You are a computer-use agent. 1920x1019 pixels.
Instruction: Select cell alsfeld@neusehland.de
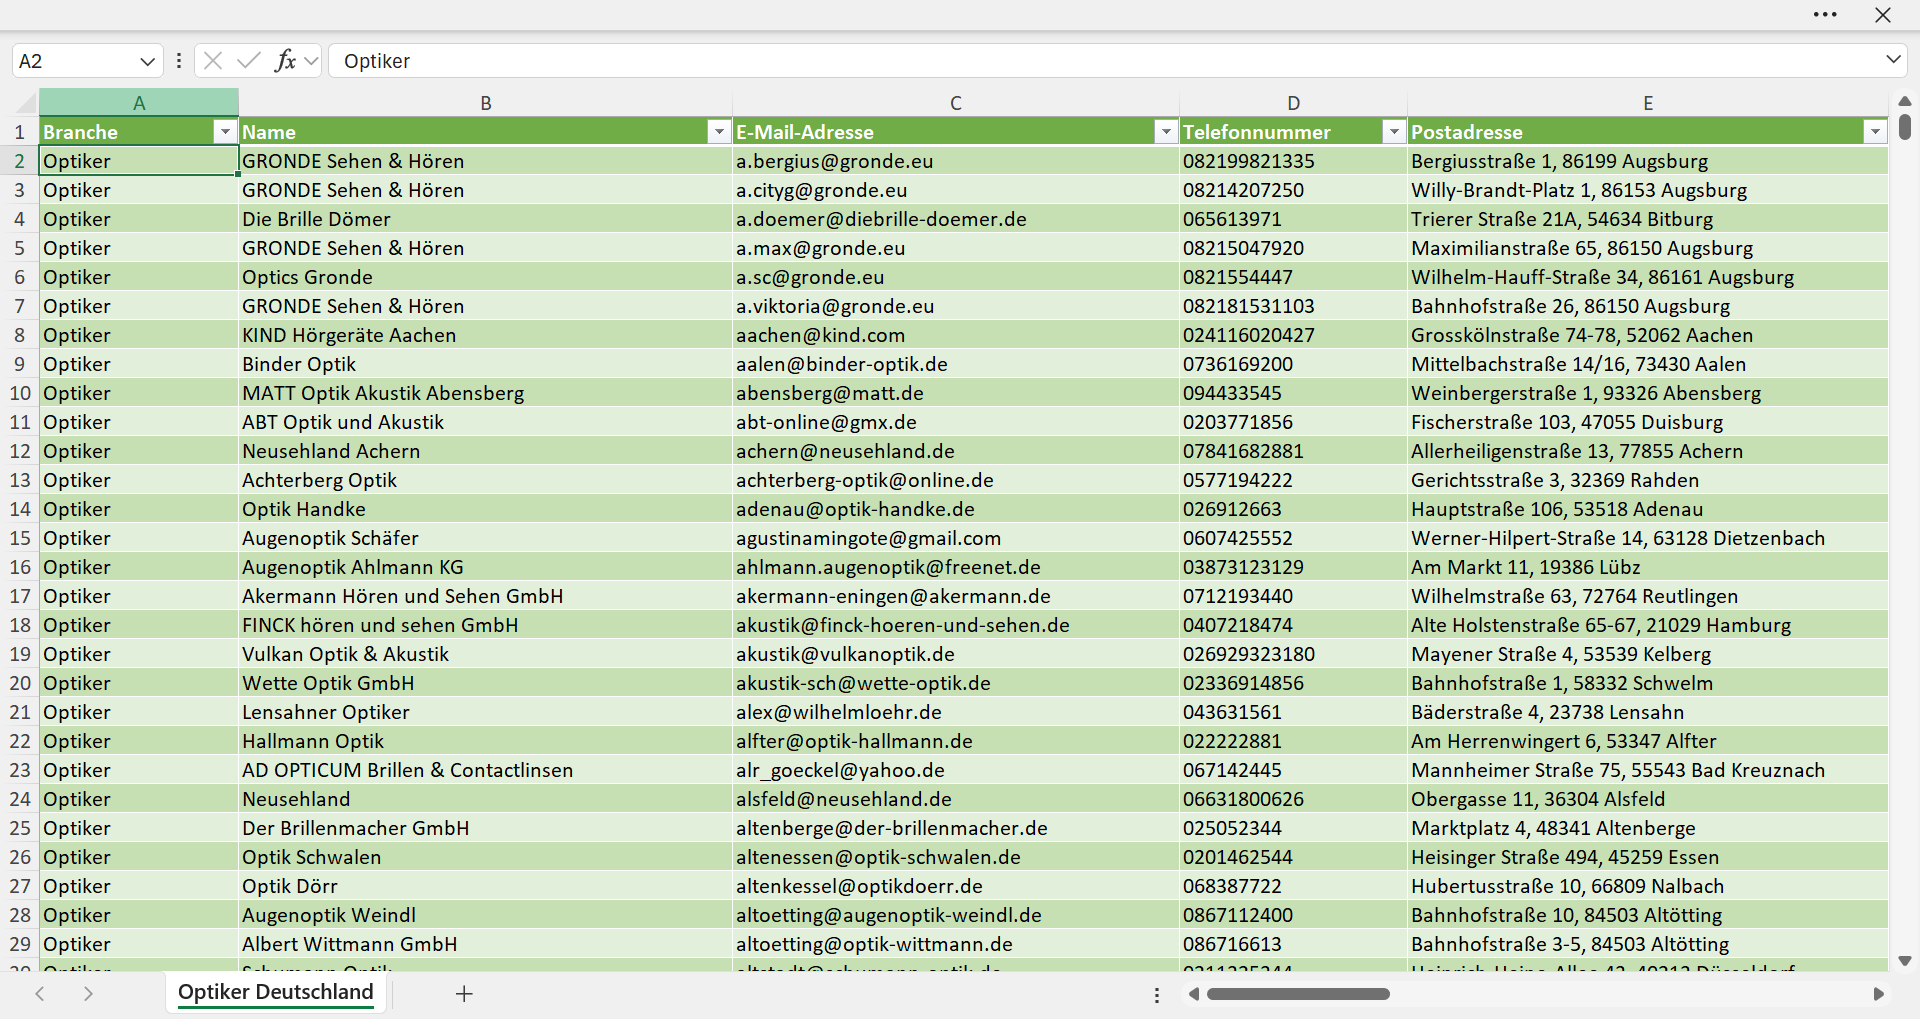[956, 799]
